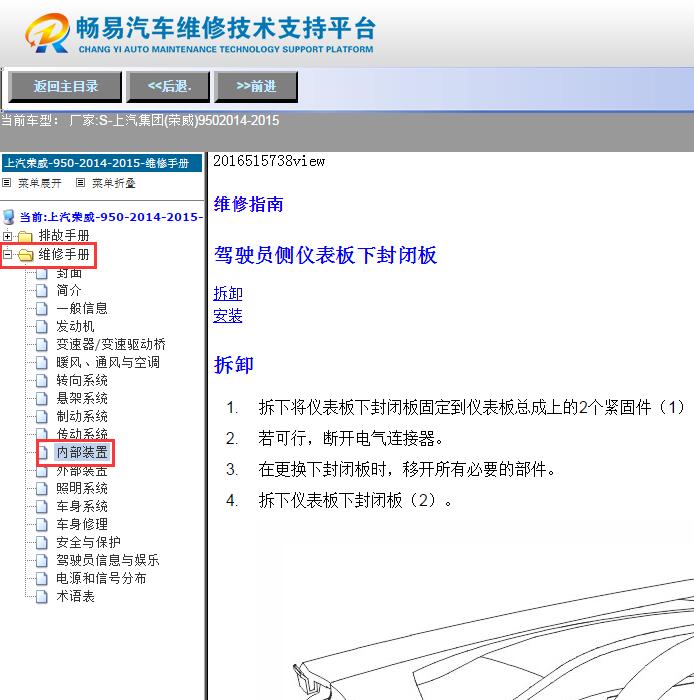Open the 车身系统 section
This screenshot has height=700, width=694.
coord(82,506)
